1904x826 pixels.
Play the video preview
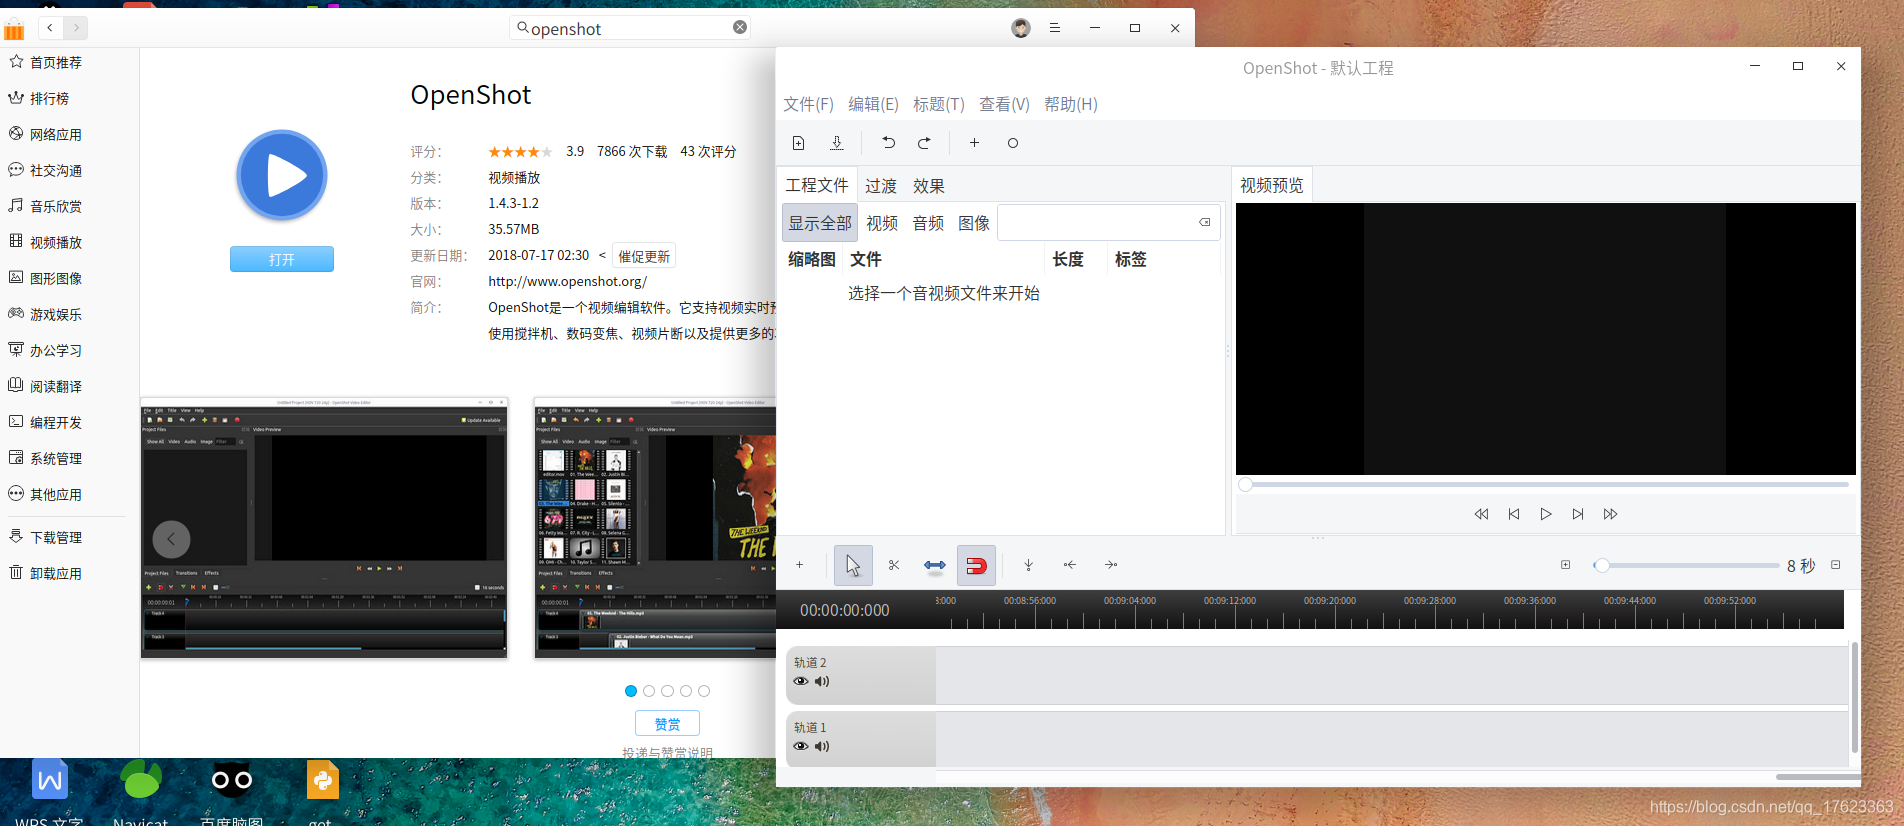pyautogui.click(x=1546, y=514)
